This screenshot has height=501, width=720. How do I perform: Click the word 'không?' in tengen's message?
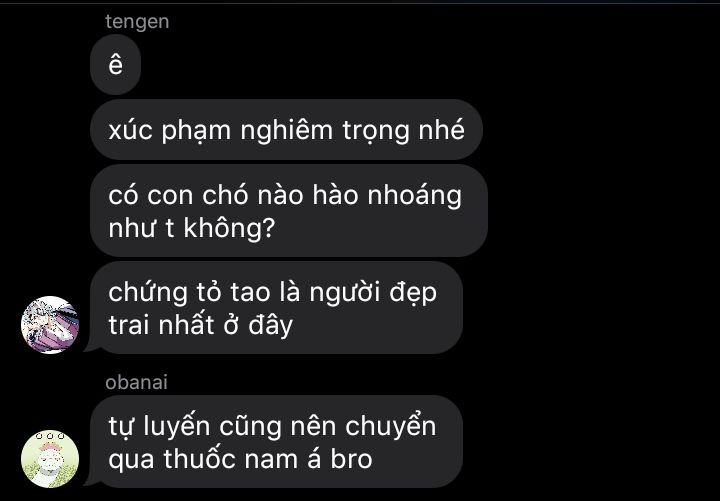229,227
